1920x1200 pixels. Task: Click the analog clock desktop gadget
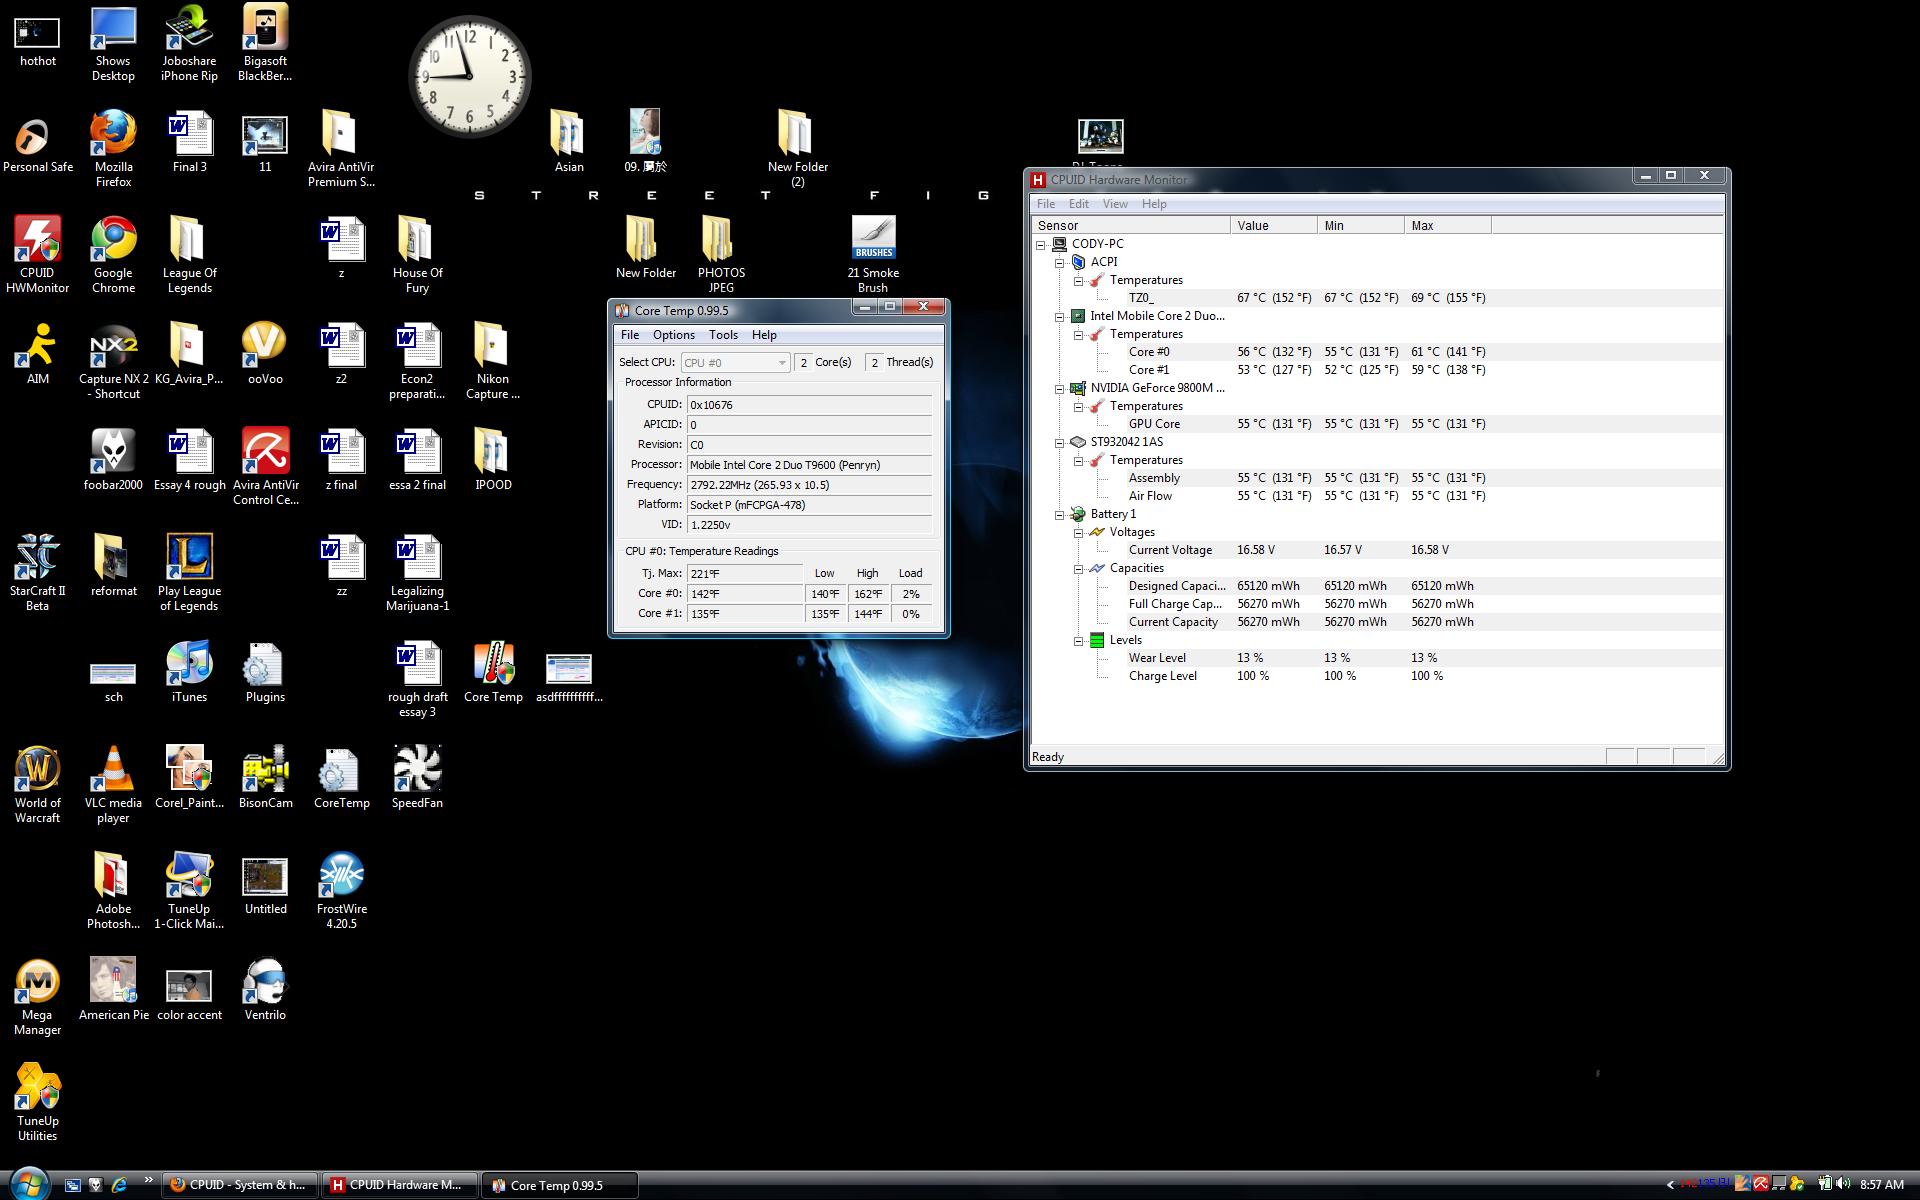click(470, 76)
